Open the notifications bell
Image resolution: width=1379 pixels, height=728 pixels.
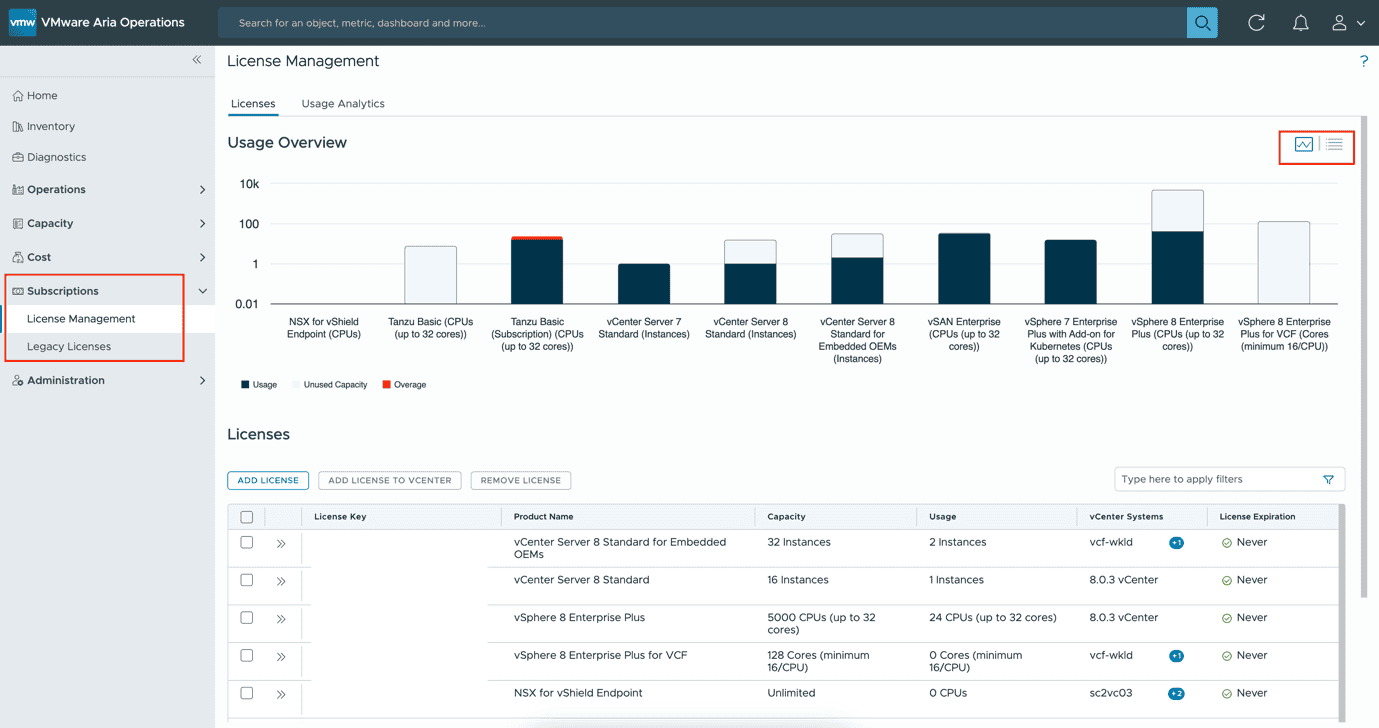point(1300,23)
